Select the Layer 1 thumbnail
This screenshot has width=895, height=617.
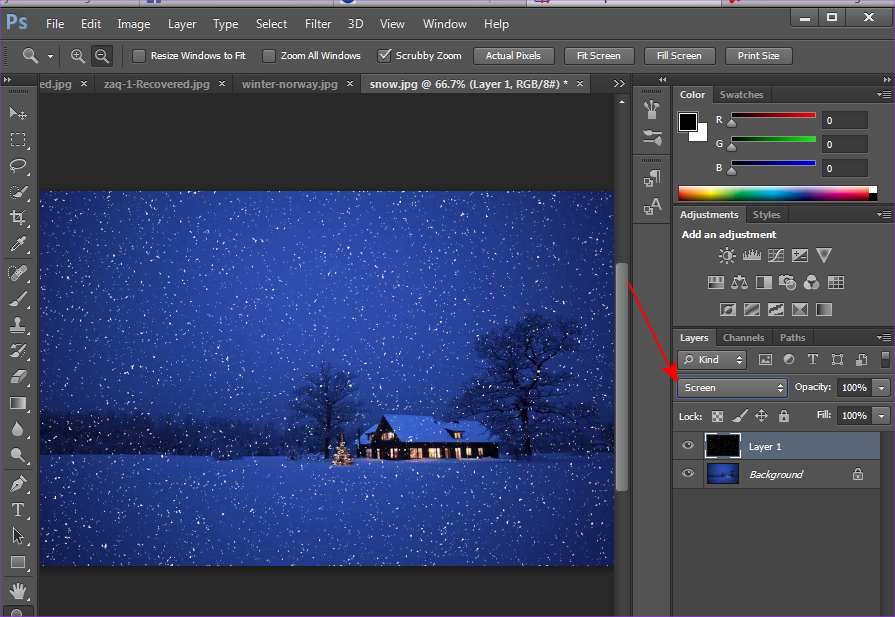click(x=722, y=446)
